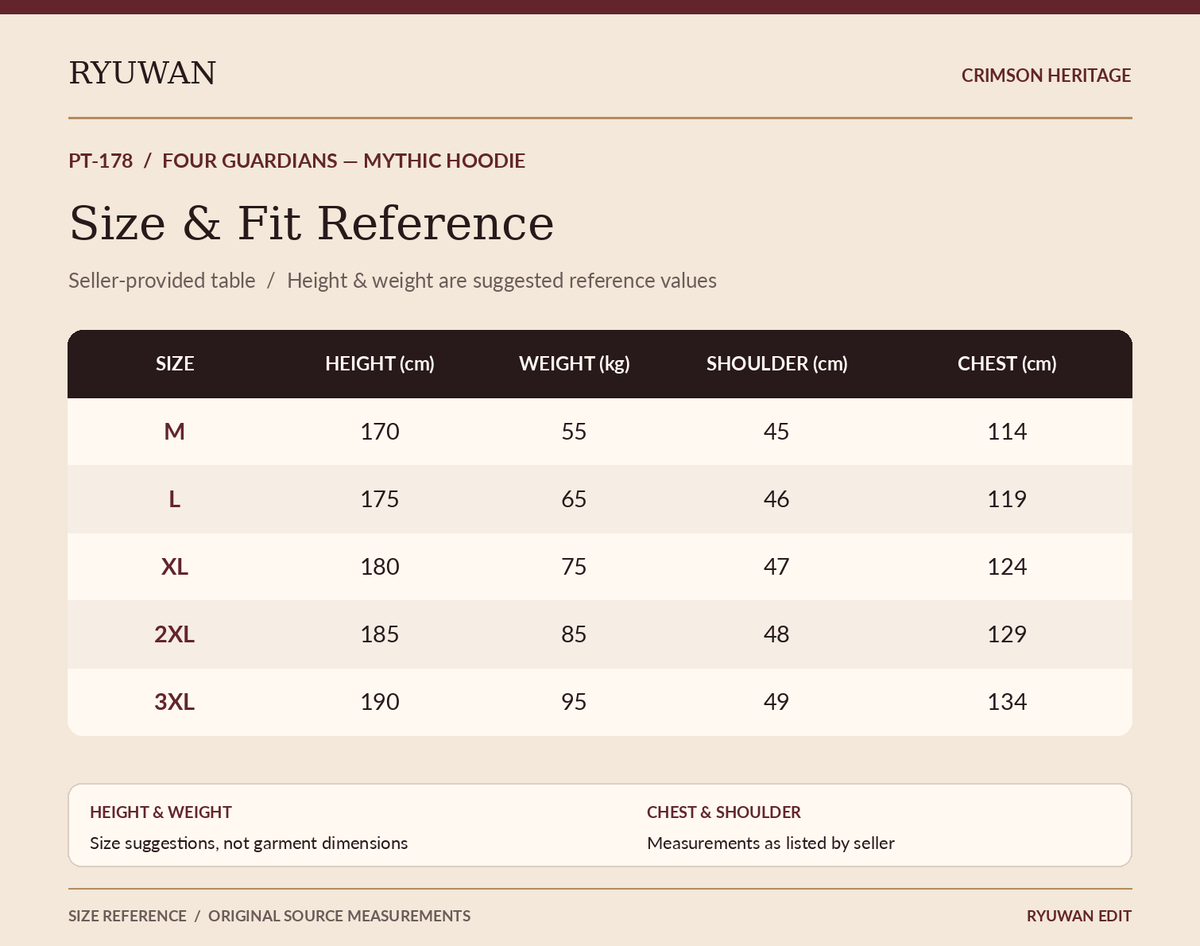Image resolution: width=1200 pixels, height=946 pixels.
Task: Select the SIZE column header
Action: pyautogui.click(x=175, y=364)
